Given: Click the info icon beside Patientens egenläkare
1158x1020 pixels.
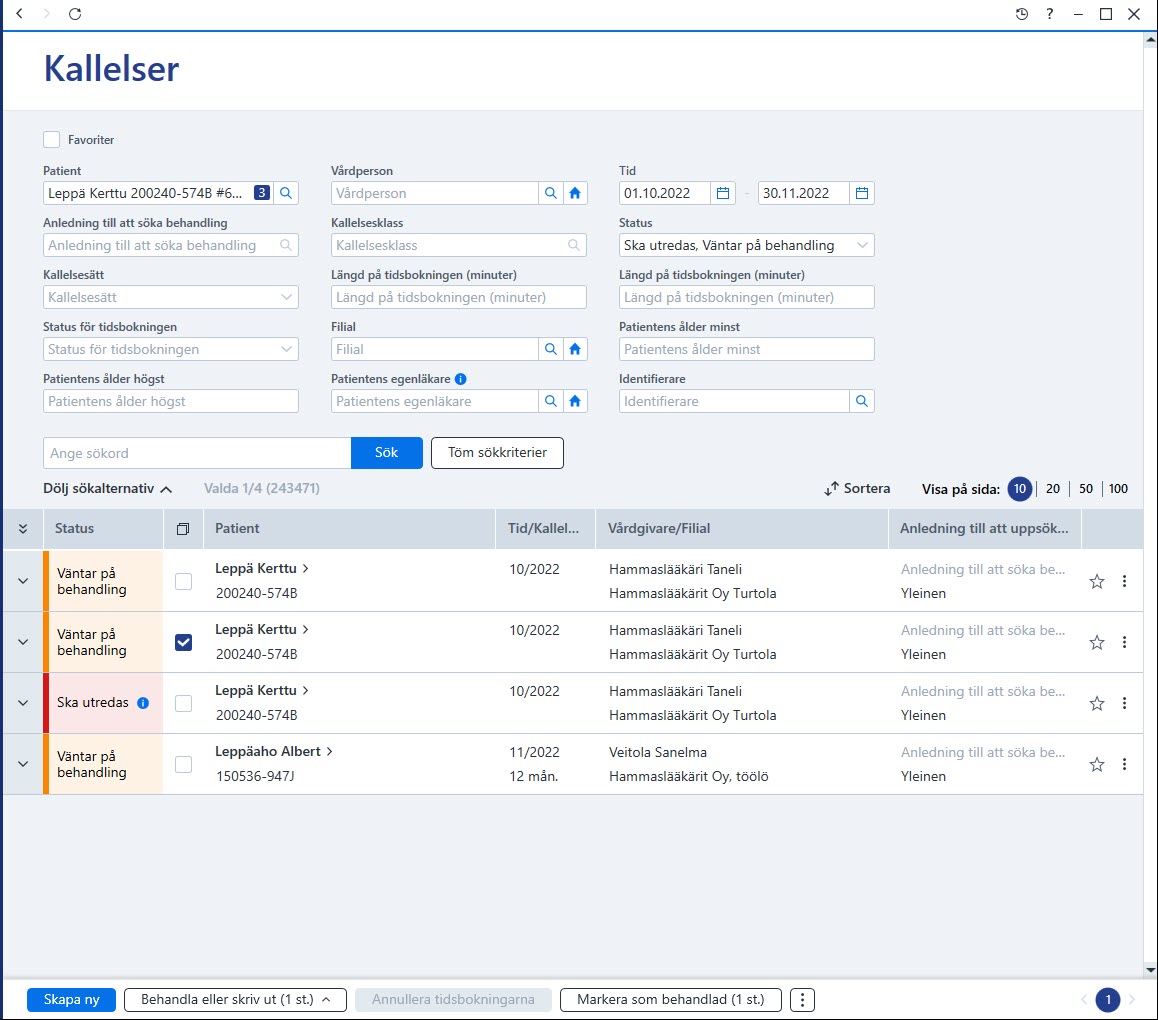Looking at the screenshot, I should pyautogui.click(x=461, y=379).
